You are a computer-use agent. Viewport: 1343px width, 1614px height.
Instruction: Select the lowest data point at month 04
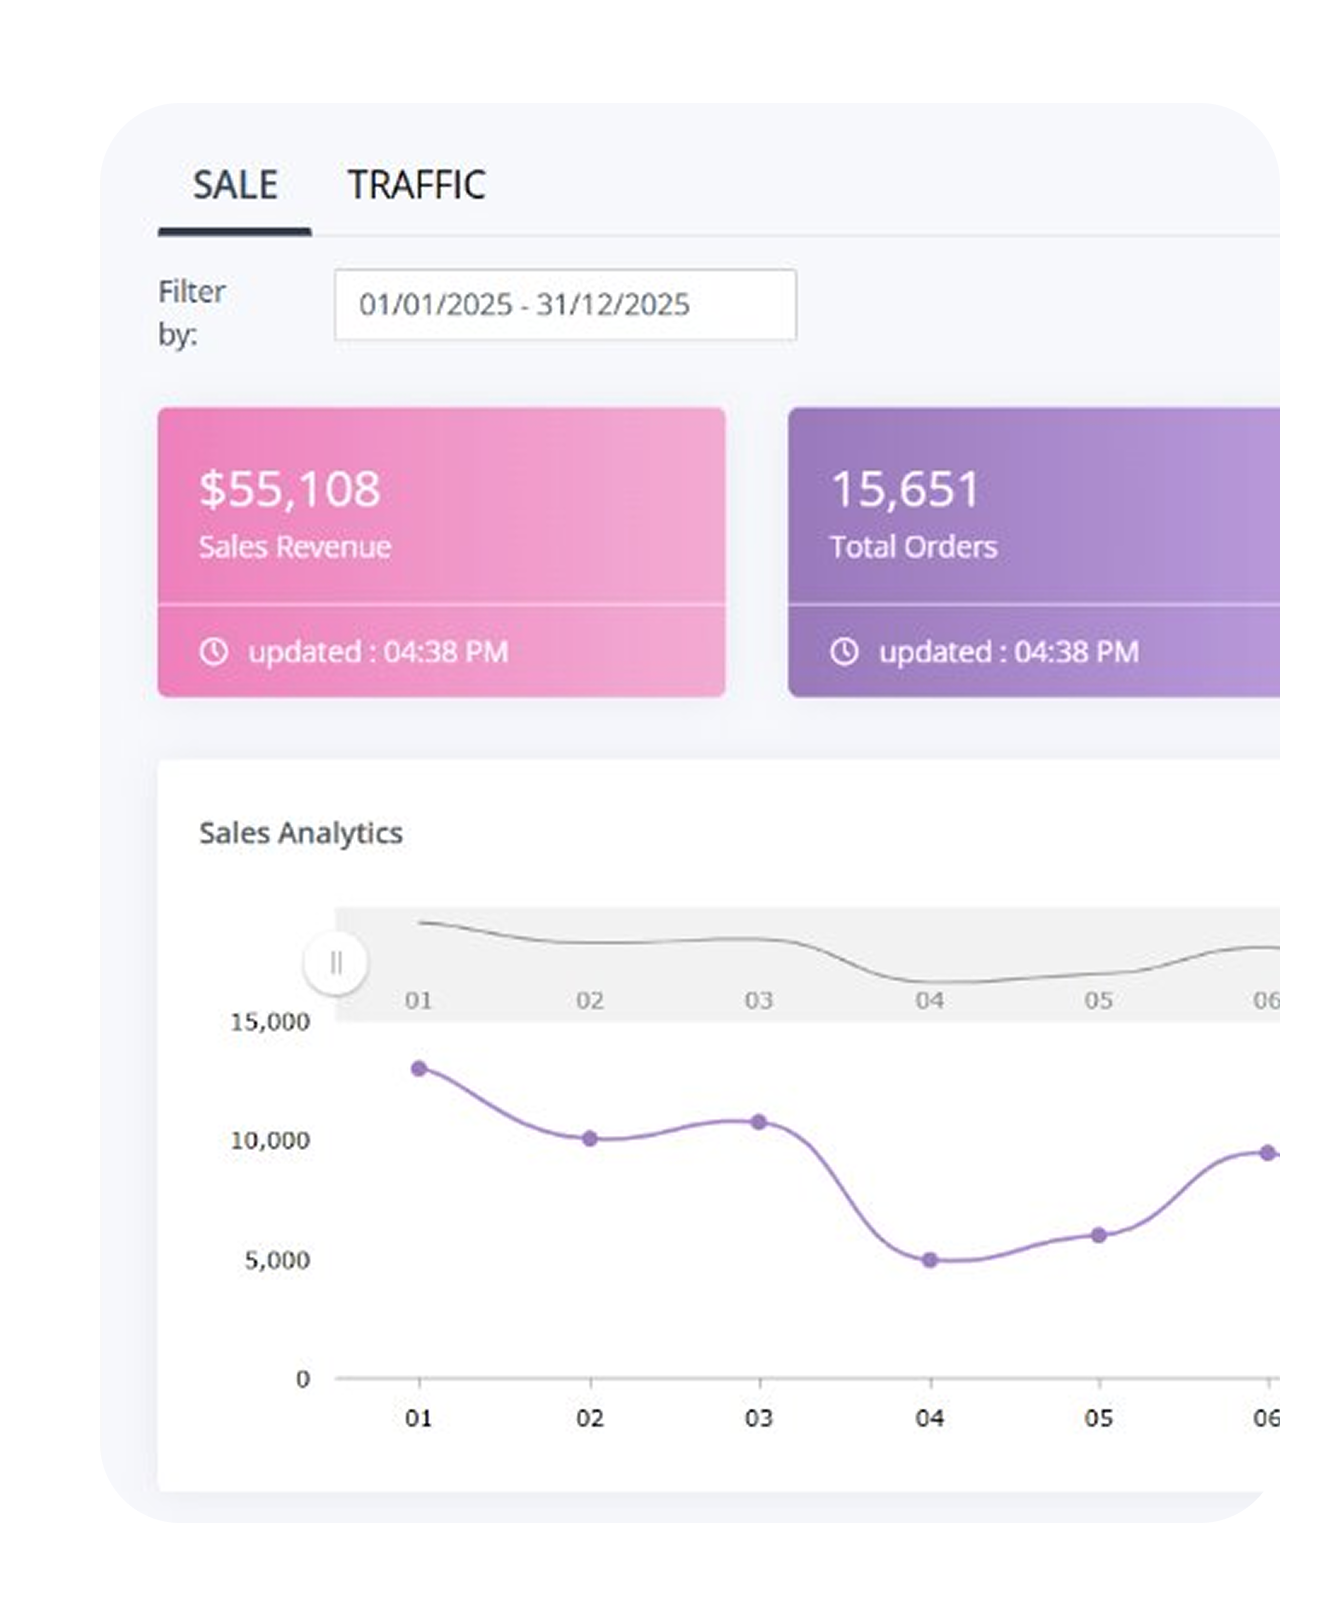[x=930, y=1260]
